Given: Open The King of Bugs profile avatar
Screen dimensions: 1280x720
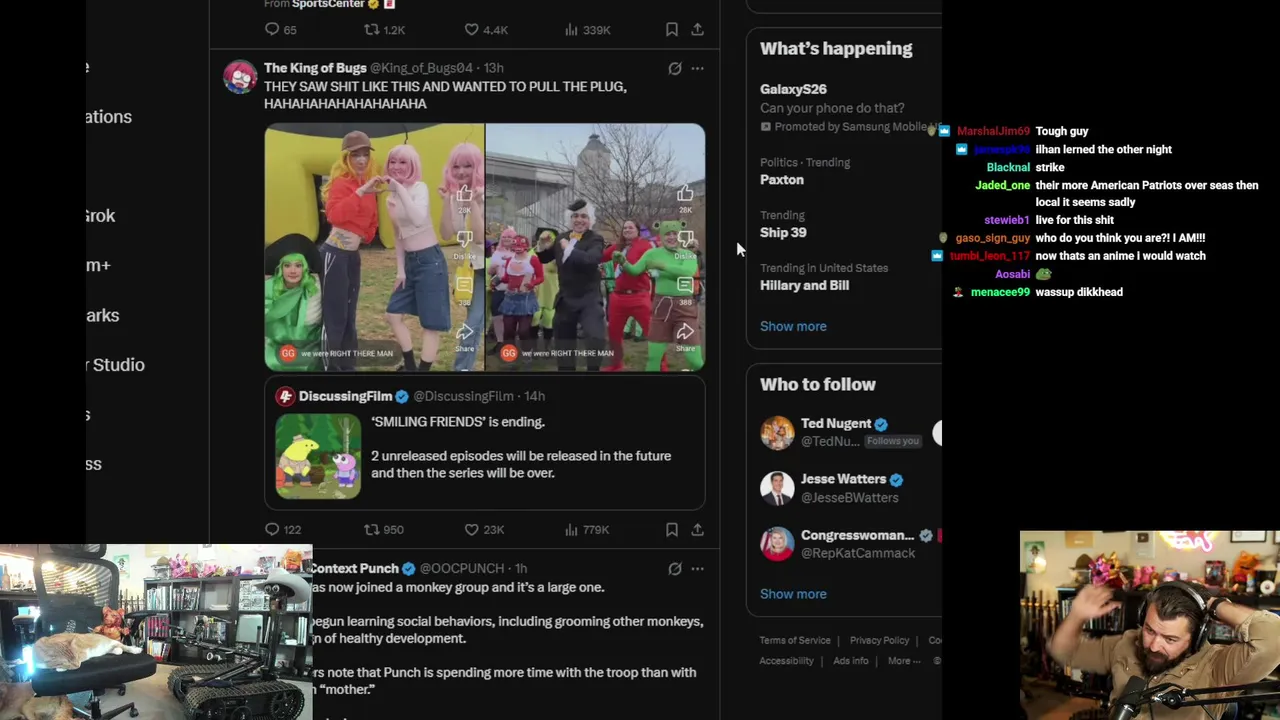Looking at the screenshot, I should point(240,77).
